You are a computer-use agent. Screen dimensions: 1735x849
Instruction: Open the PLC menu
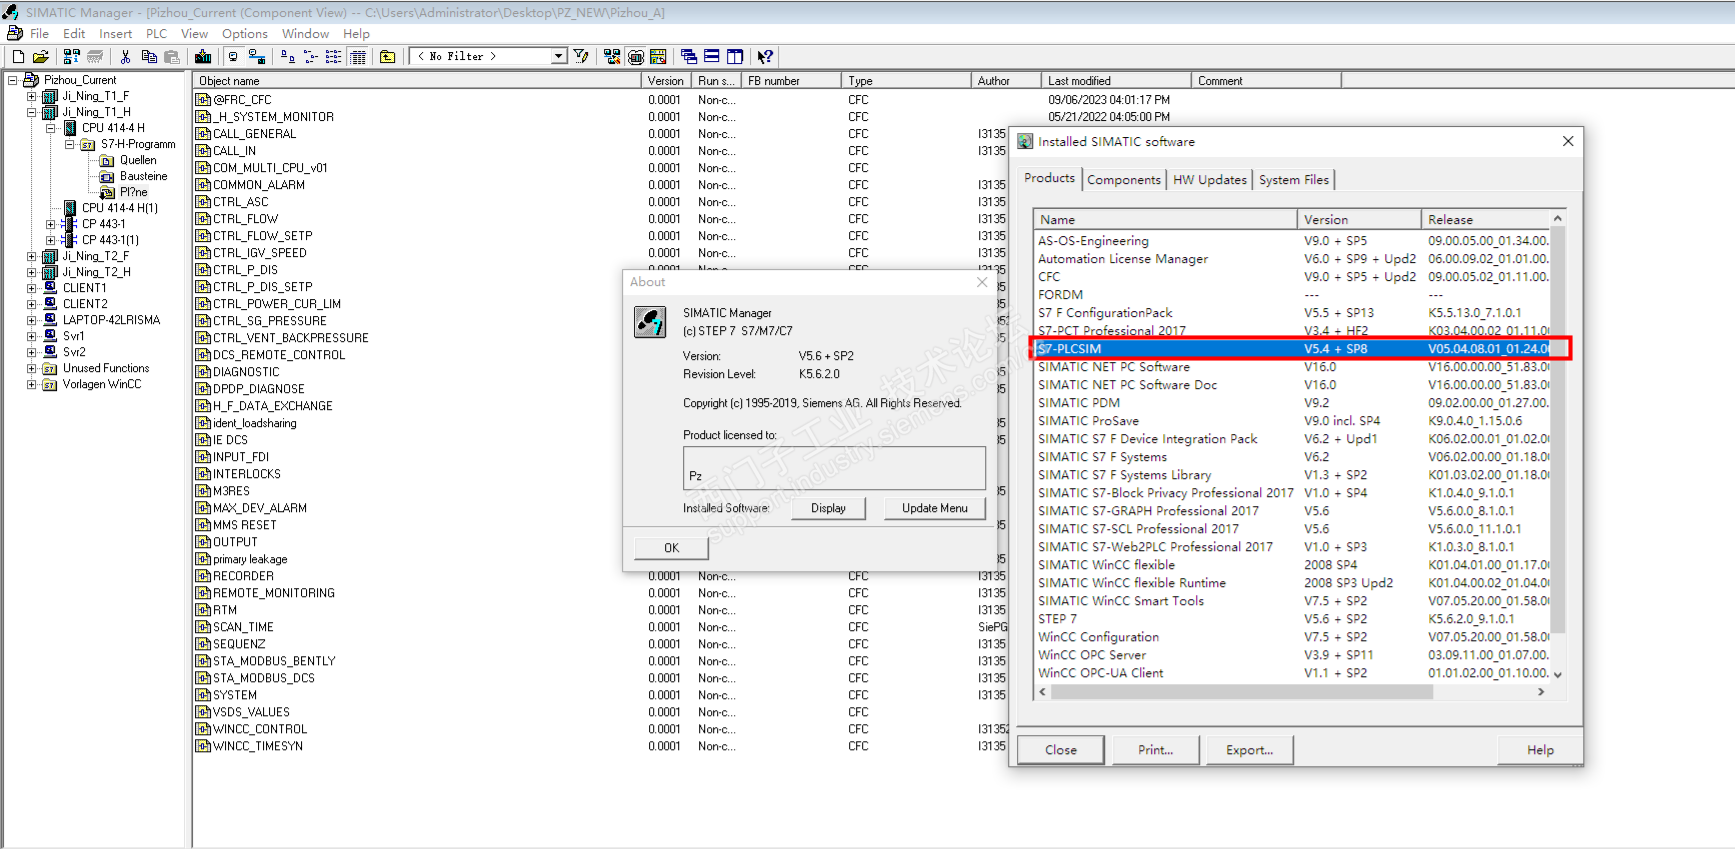[156, 34]
